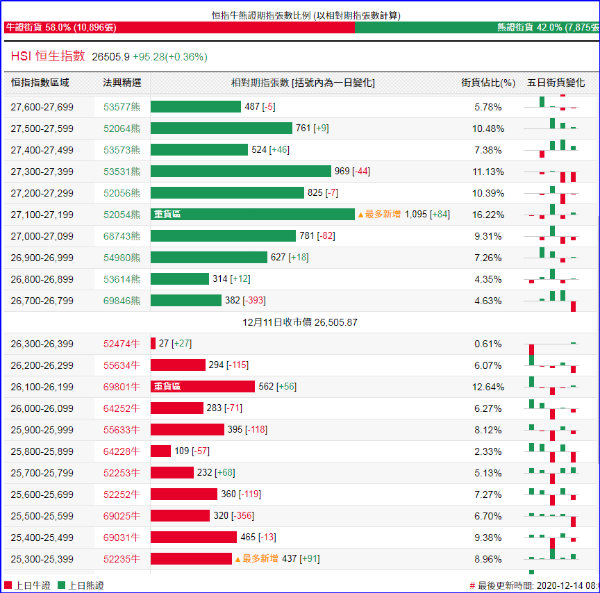Click the 街貨佔比(%) column header
This screenshot has width=600, height=593.
488,82
